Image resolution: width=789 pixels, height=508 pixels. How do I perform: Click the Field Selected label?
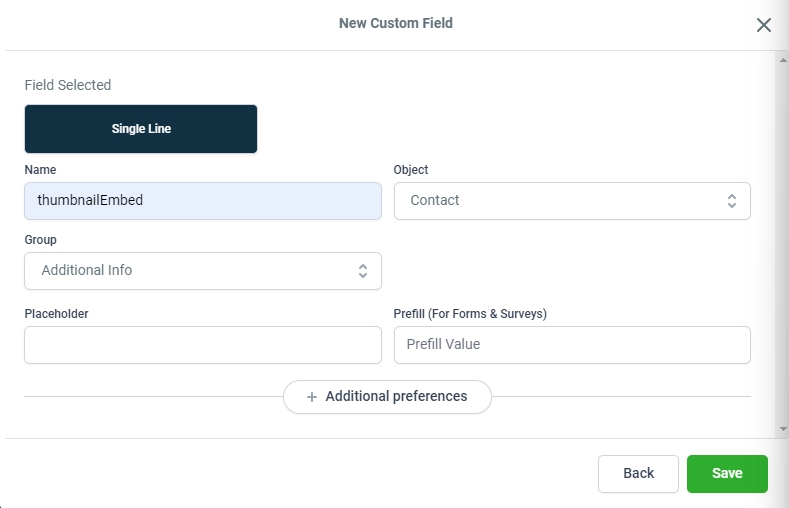(x=68, y=85)
